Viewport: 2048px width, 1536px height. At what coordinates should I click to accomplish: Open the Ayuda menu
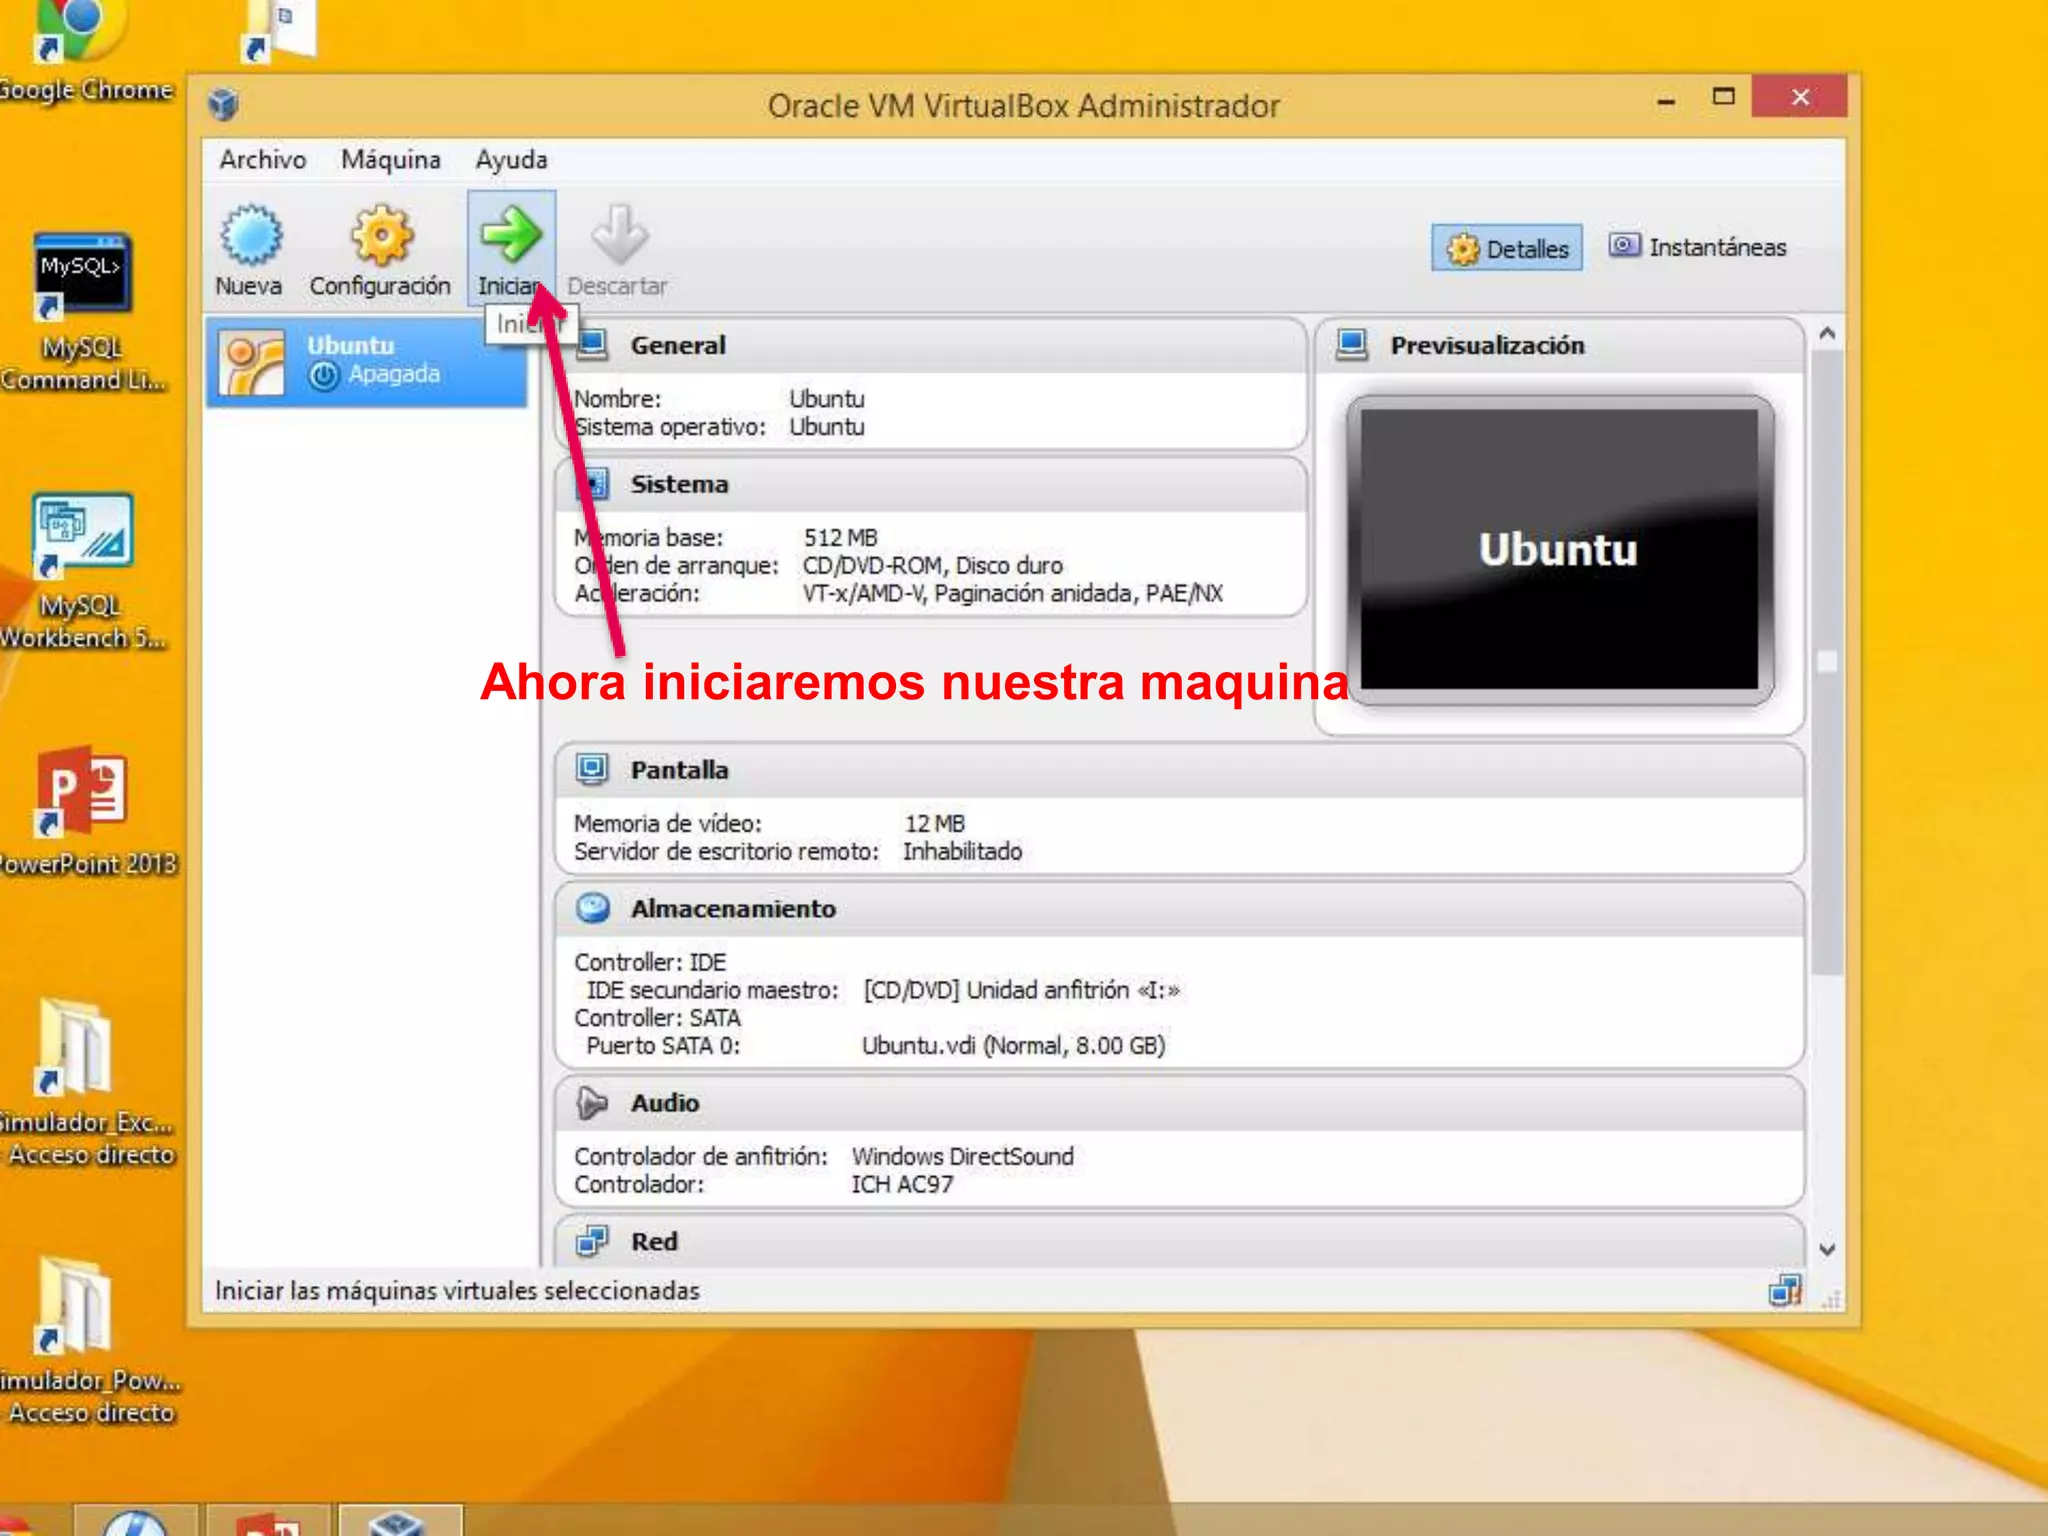[511, 160]
